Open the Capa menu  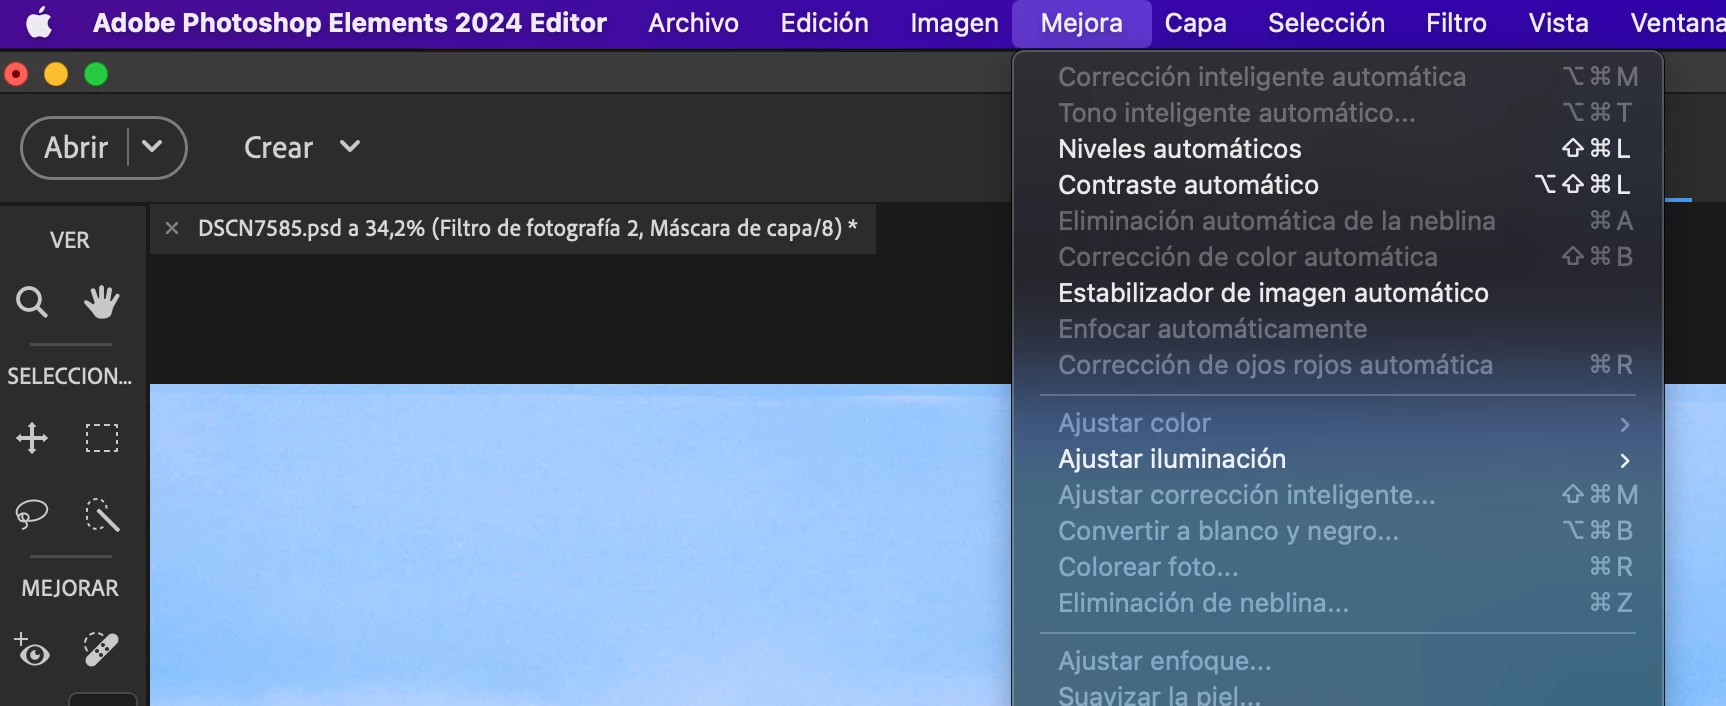[x=1195, y=22]
